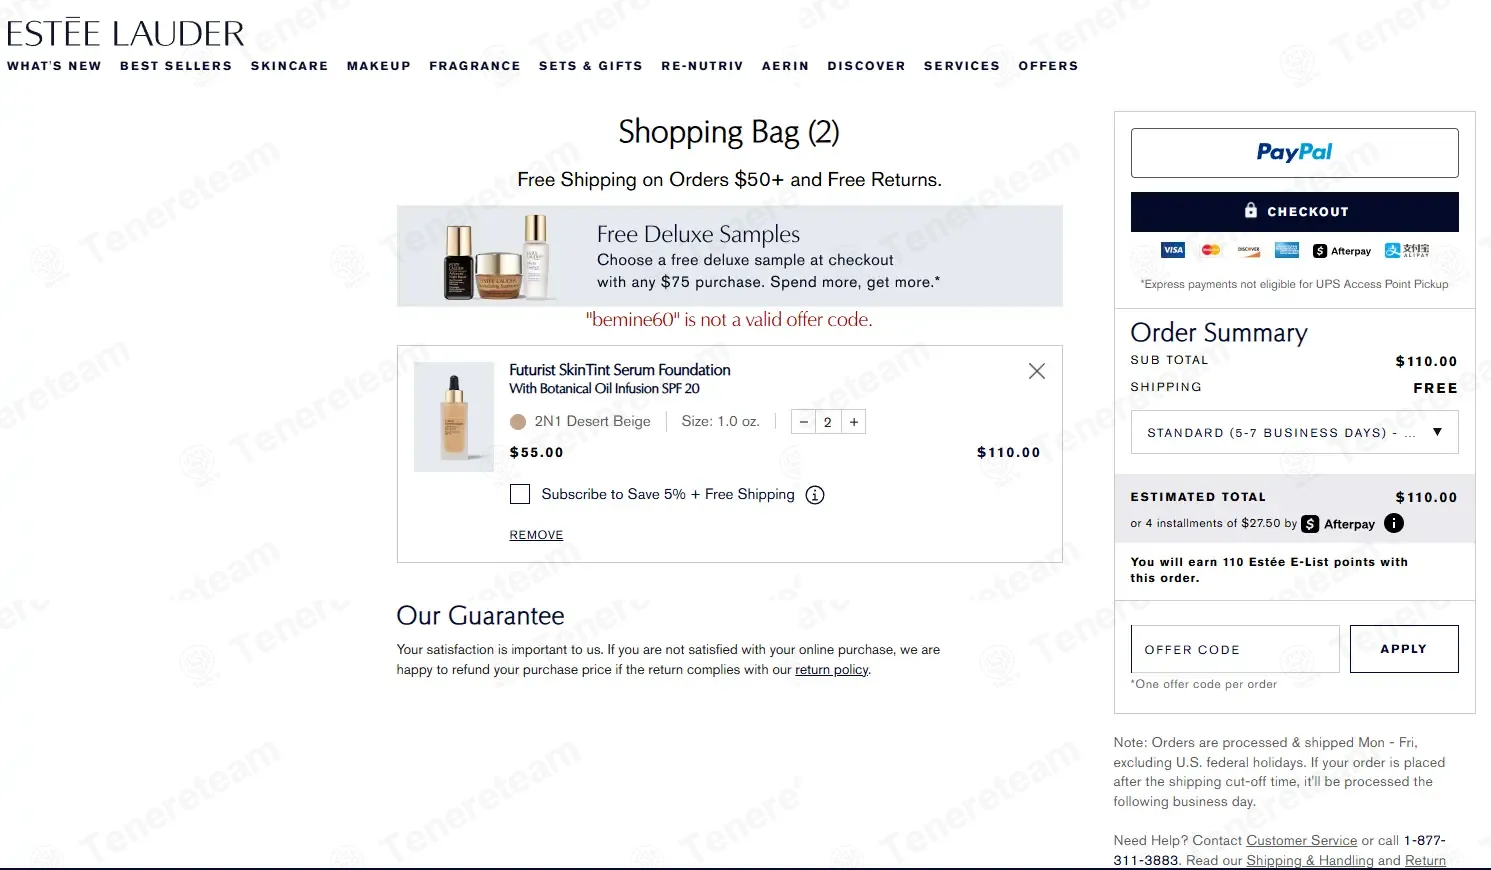Viewport: 1491px width, 870px height.
Task: Proceed with the Checkout button
Action: pyautogui.click(x=1294, y=212)
